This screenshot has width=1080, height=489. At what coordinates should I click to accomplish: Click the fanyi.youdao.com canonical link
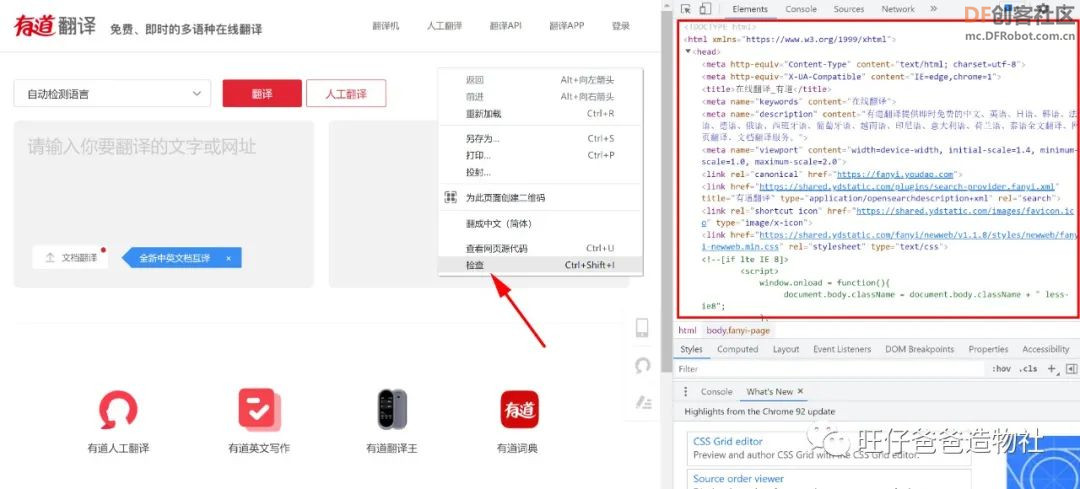[x=895, y=174]
